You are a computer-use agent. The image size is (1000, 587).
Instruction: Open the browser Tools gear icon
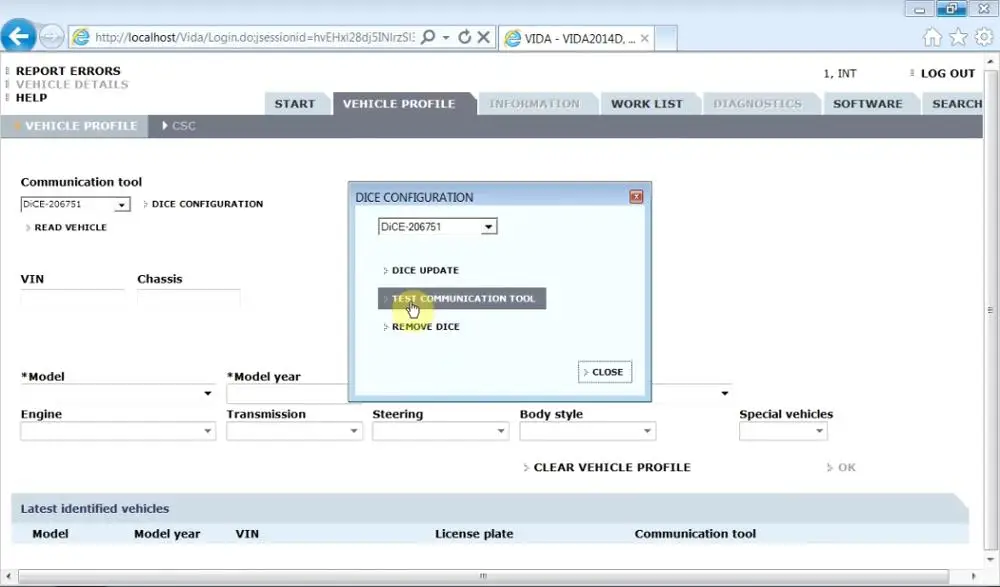[984, 37]
